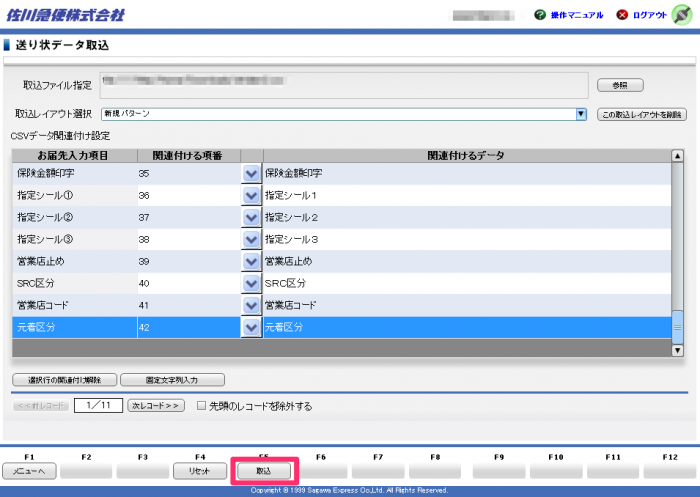Click the F1 メニューへ button
700x497 pixels.
click(29, 471)
